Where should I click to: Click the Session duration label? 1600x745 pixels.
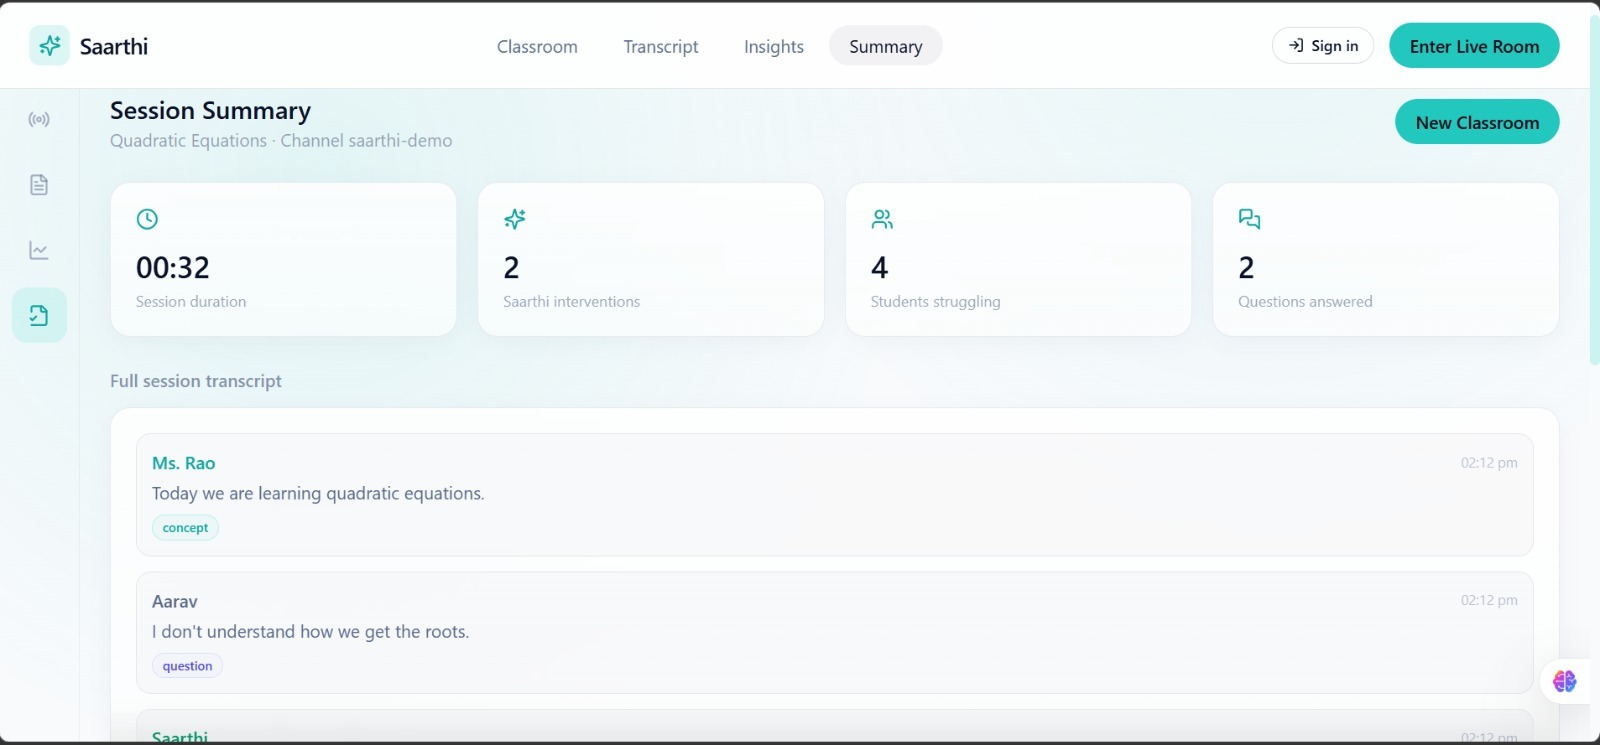[x=191, y=302]
